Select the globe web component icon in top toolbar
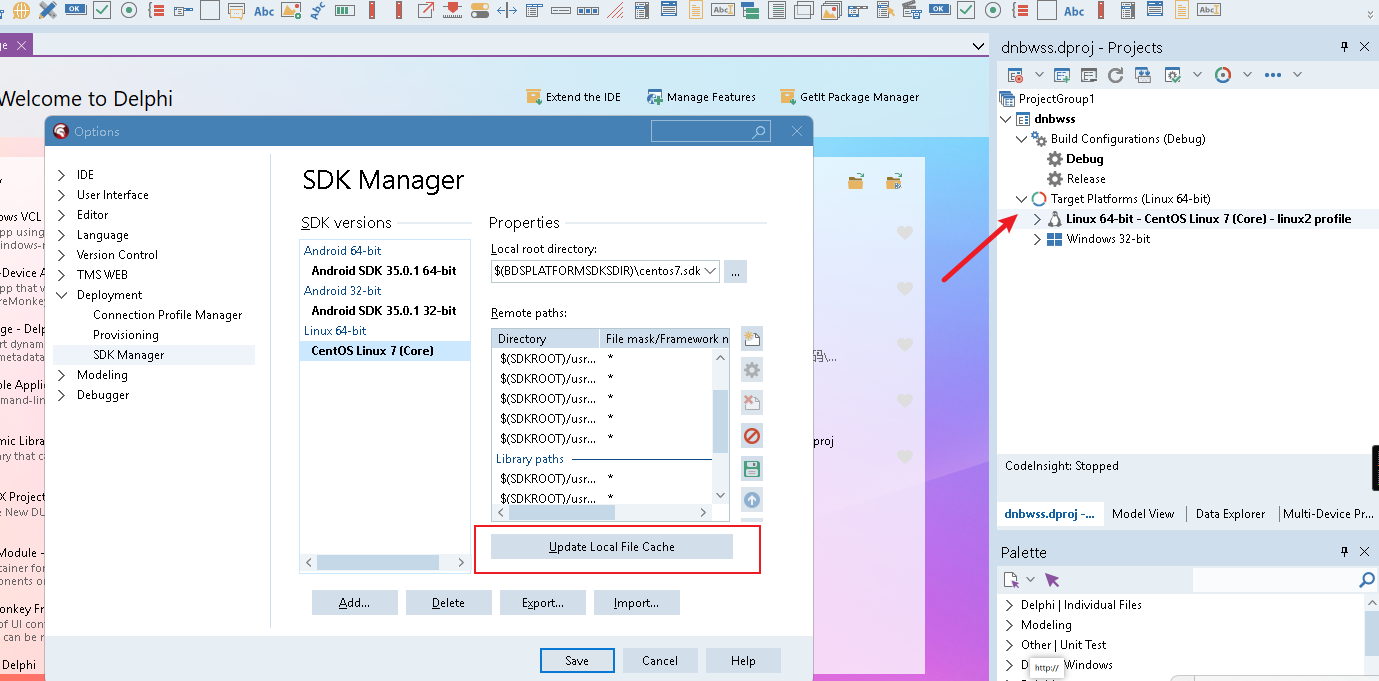Screen dimensions: 1379x681 tap(20, 10)
